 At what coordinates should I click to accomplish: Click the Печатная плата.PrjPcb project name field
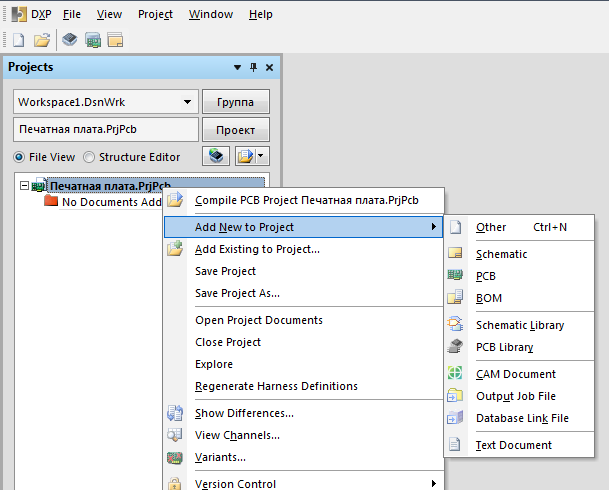pyautogui.click(x=106, y=129)
